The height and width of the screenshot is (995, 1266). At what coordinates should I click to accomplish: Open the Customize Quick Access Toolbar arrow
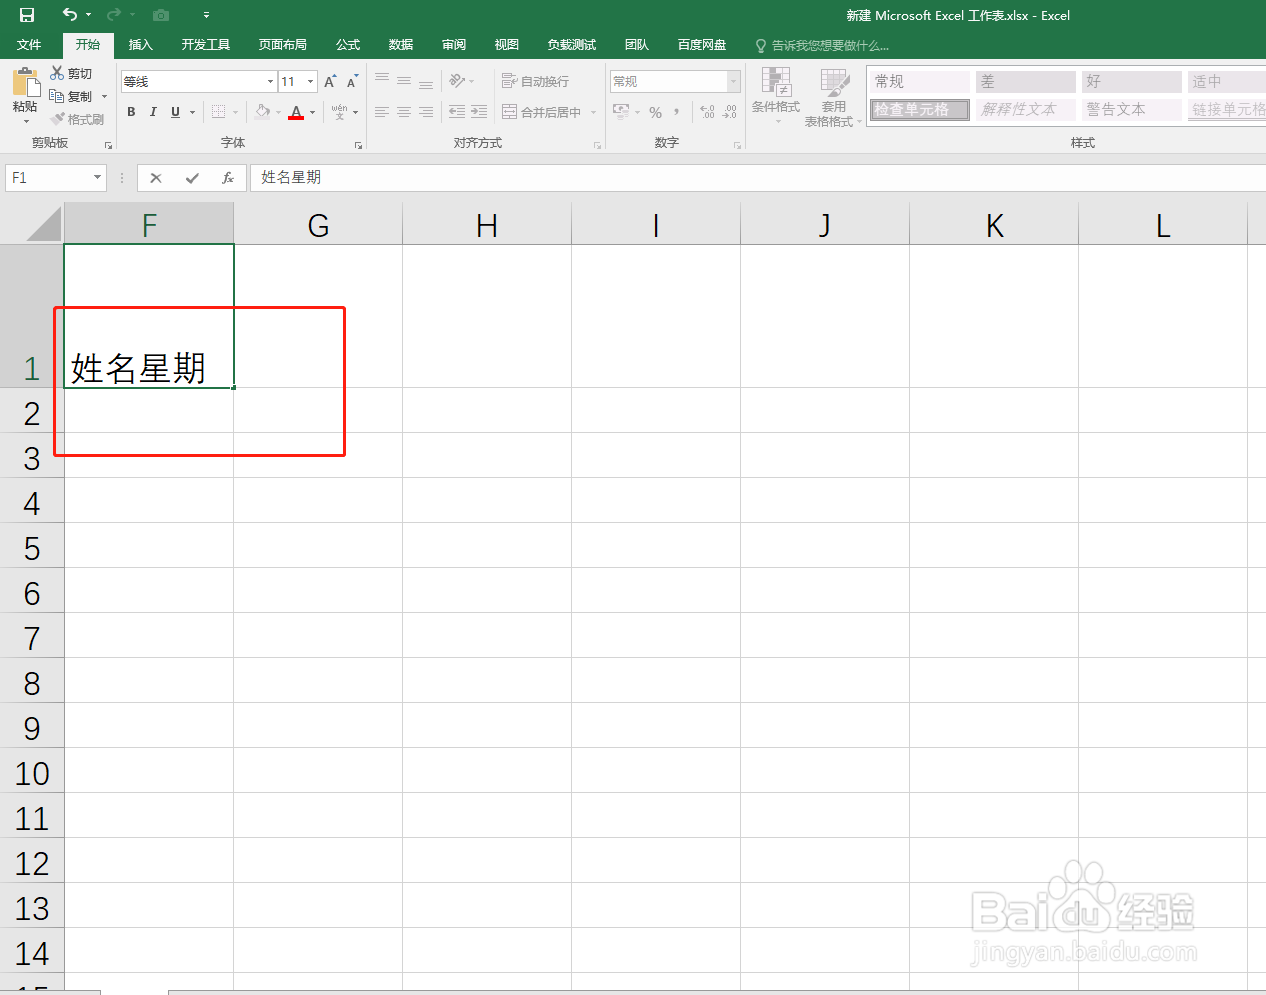pos(206,15)
